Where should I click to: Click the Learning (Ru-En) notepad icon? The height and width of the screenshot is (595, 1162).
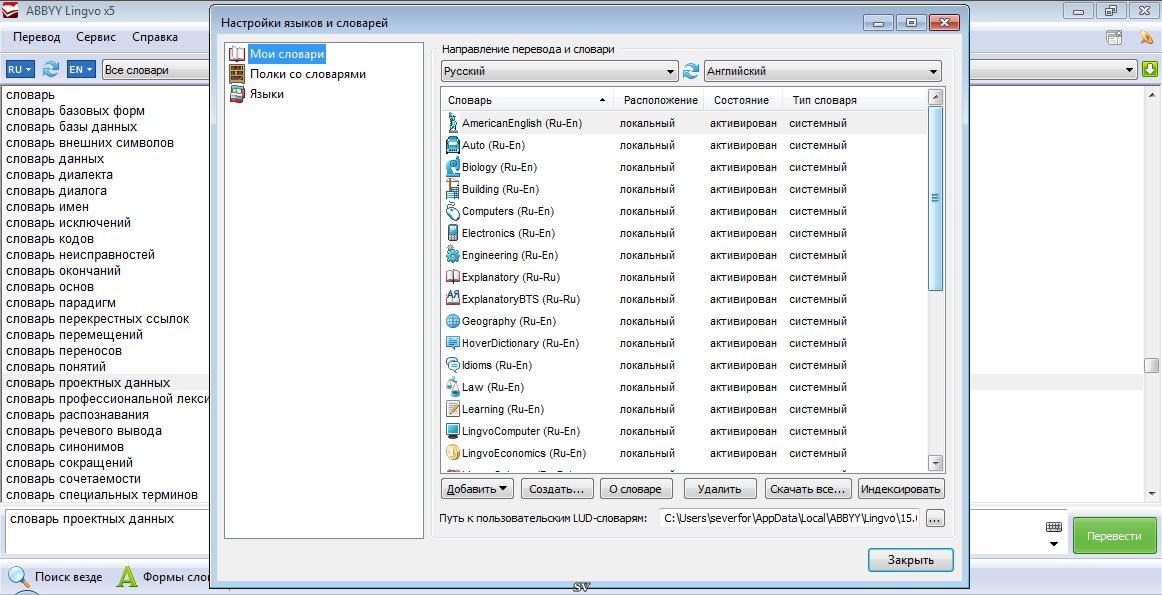coord(453,409)
